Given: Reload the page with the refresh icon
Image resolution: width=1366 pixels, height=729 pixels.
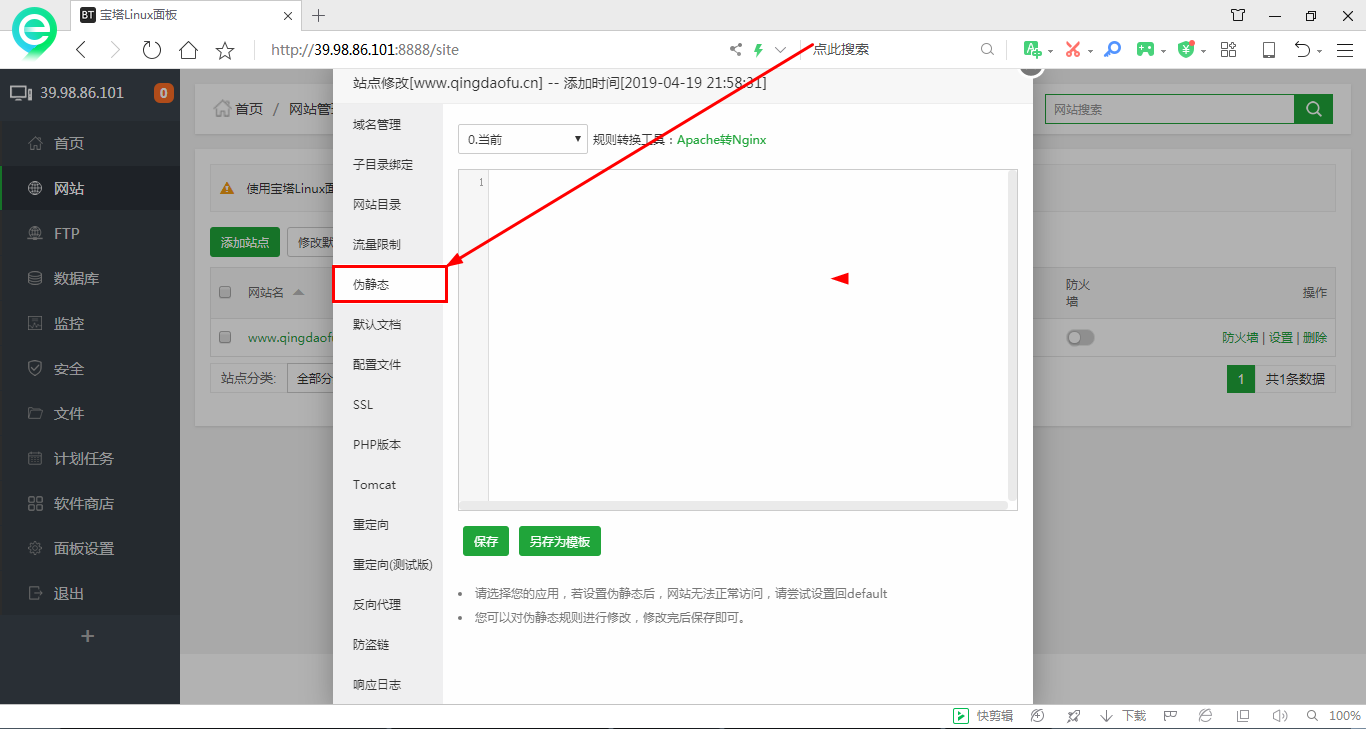Looking at the screenshot, I should click(x=151, y=49).
